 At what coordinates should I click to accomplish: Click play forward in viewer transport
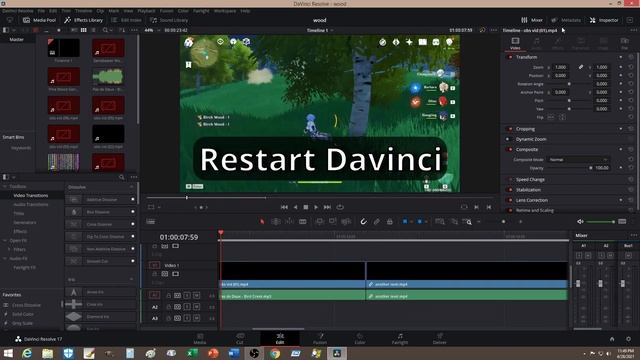[x=316, y=207]
